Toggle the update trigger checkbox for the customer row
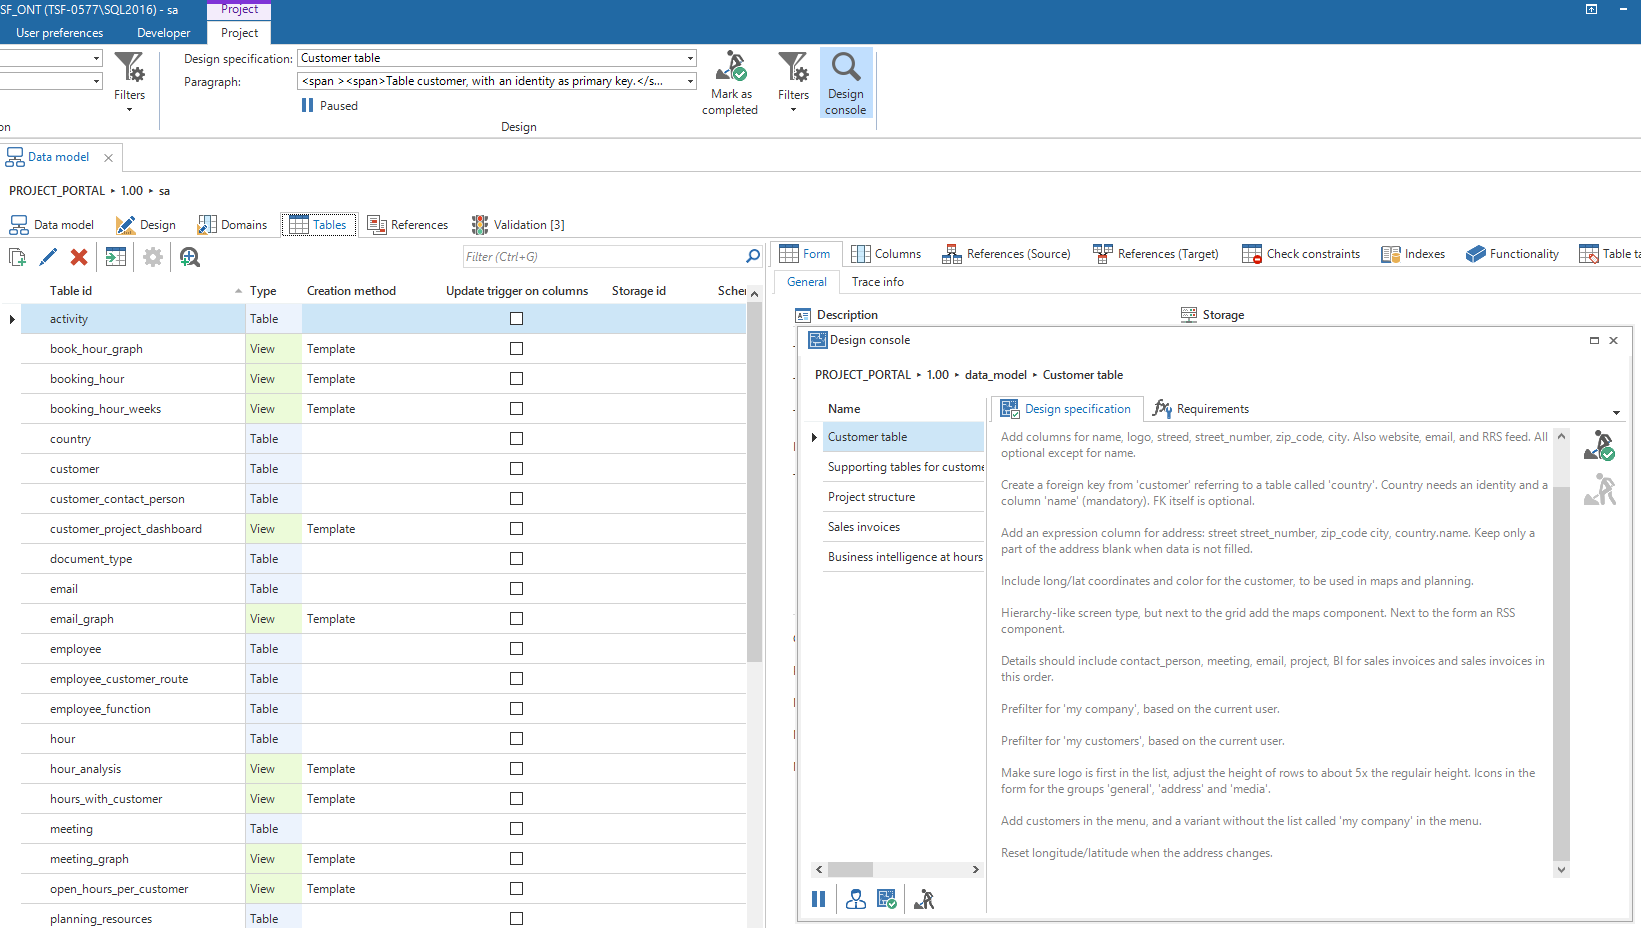 (x=516, y=469)
